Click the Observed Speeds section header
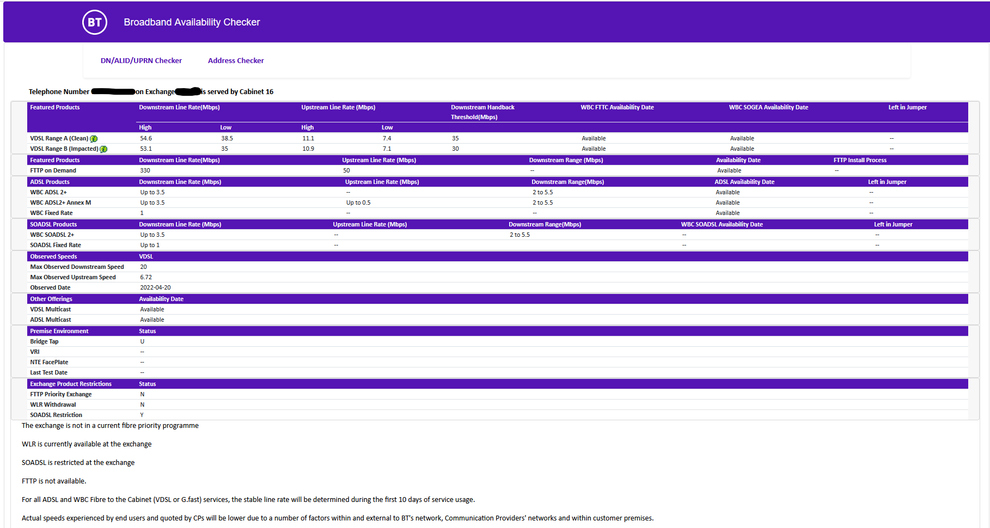 tap(52, 256)
